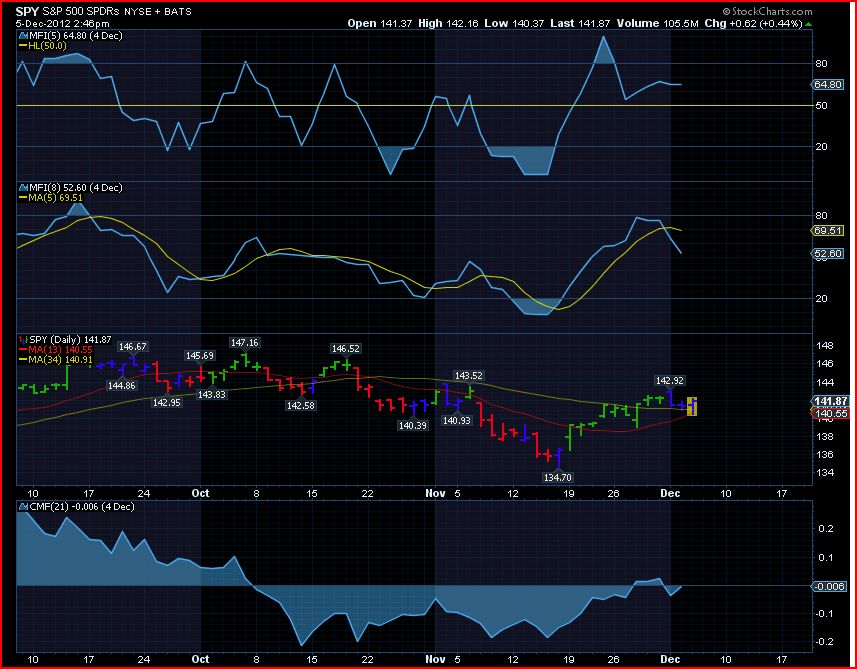Click the 147.16 price high annotation
This screenshot has width=857, height=669.
coord(245,343)
